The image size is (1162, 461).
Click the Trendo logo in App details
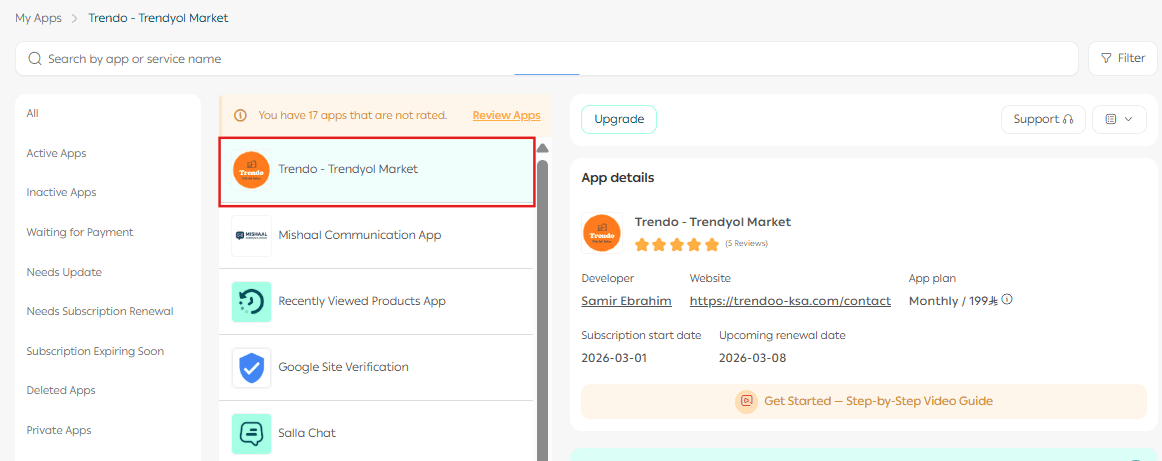602,233
